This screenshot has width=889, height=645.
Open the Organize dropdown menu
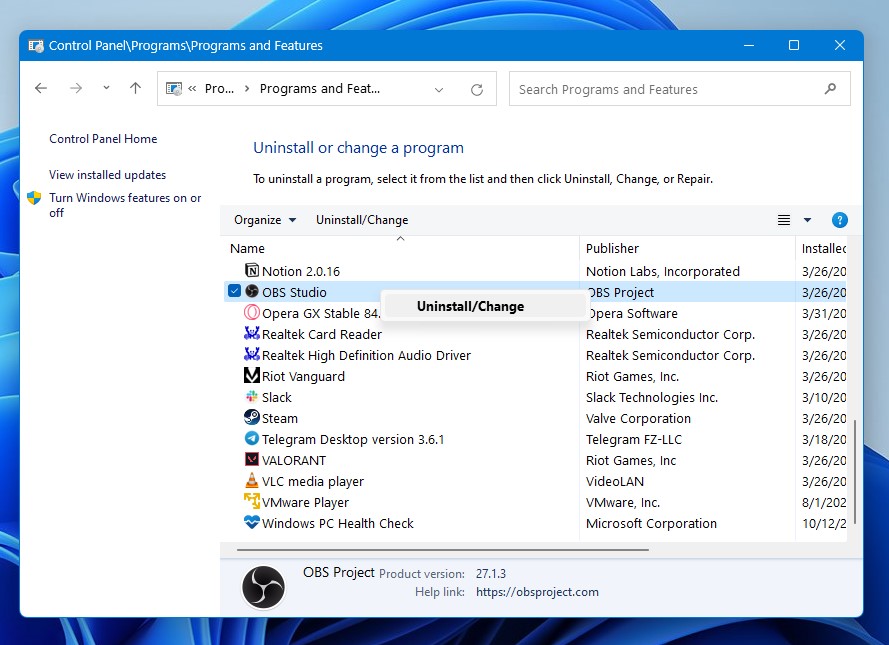[265, 220]
